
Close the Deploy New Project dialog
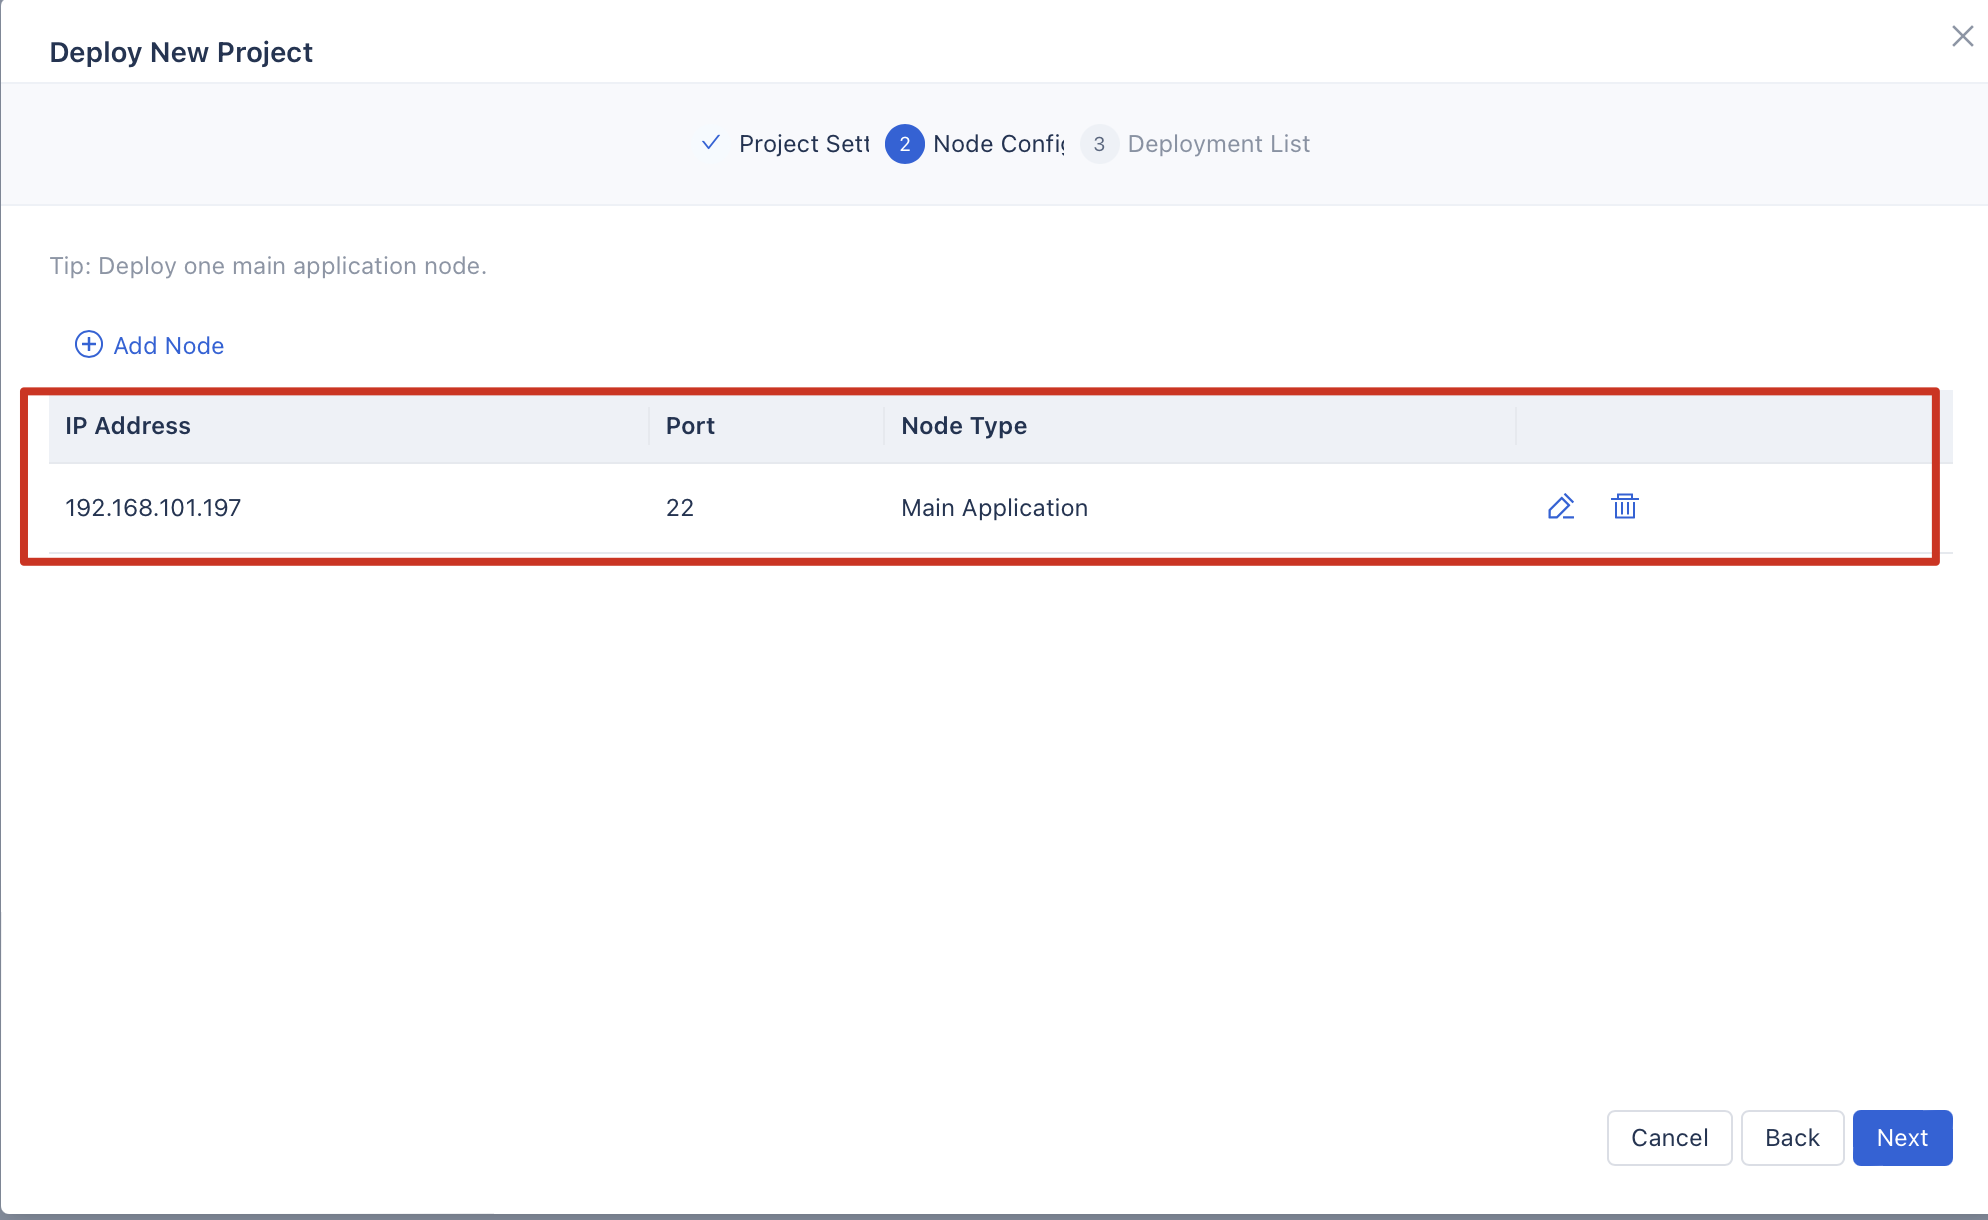click(1962, 37)
